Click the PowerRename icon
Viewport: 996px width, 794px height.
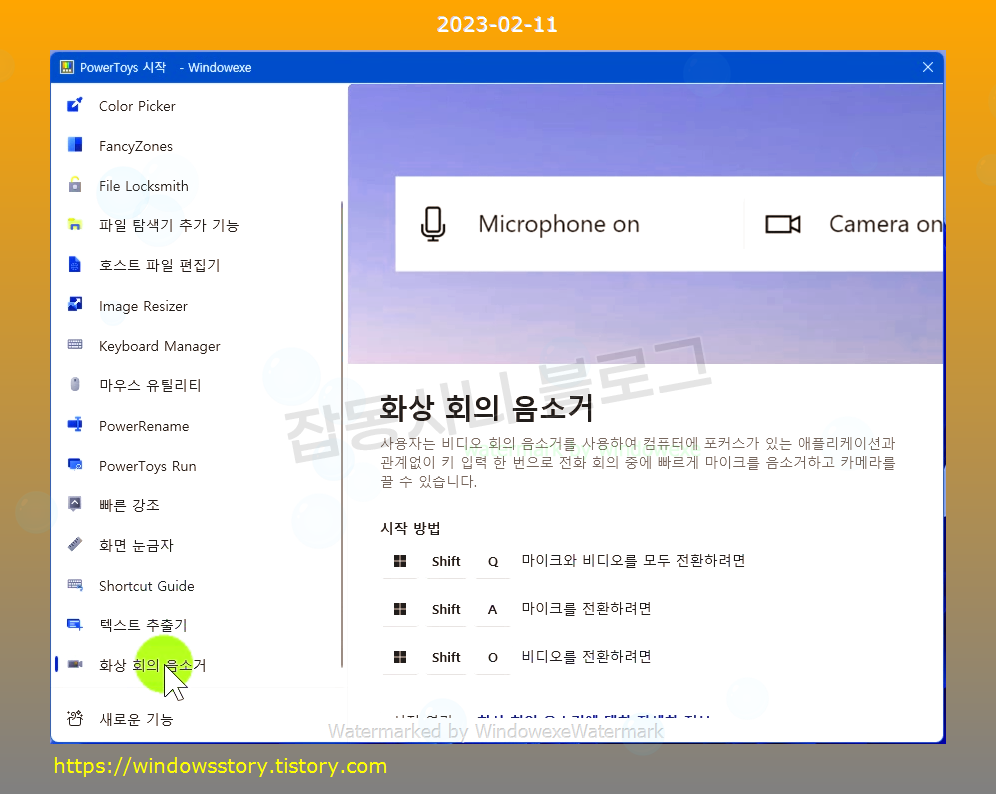[75, 424]
